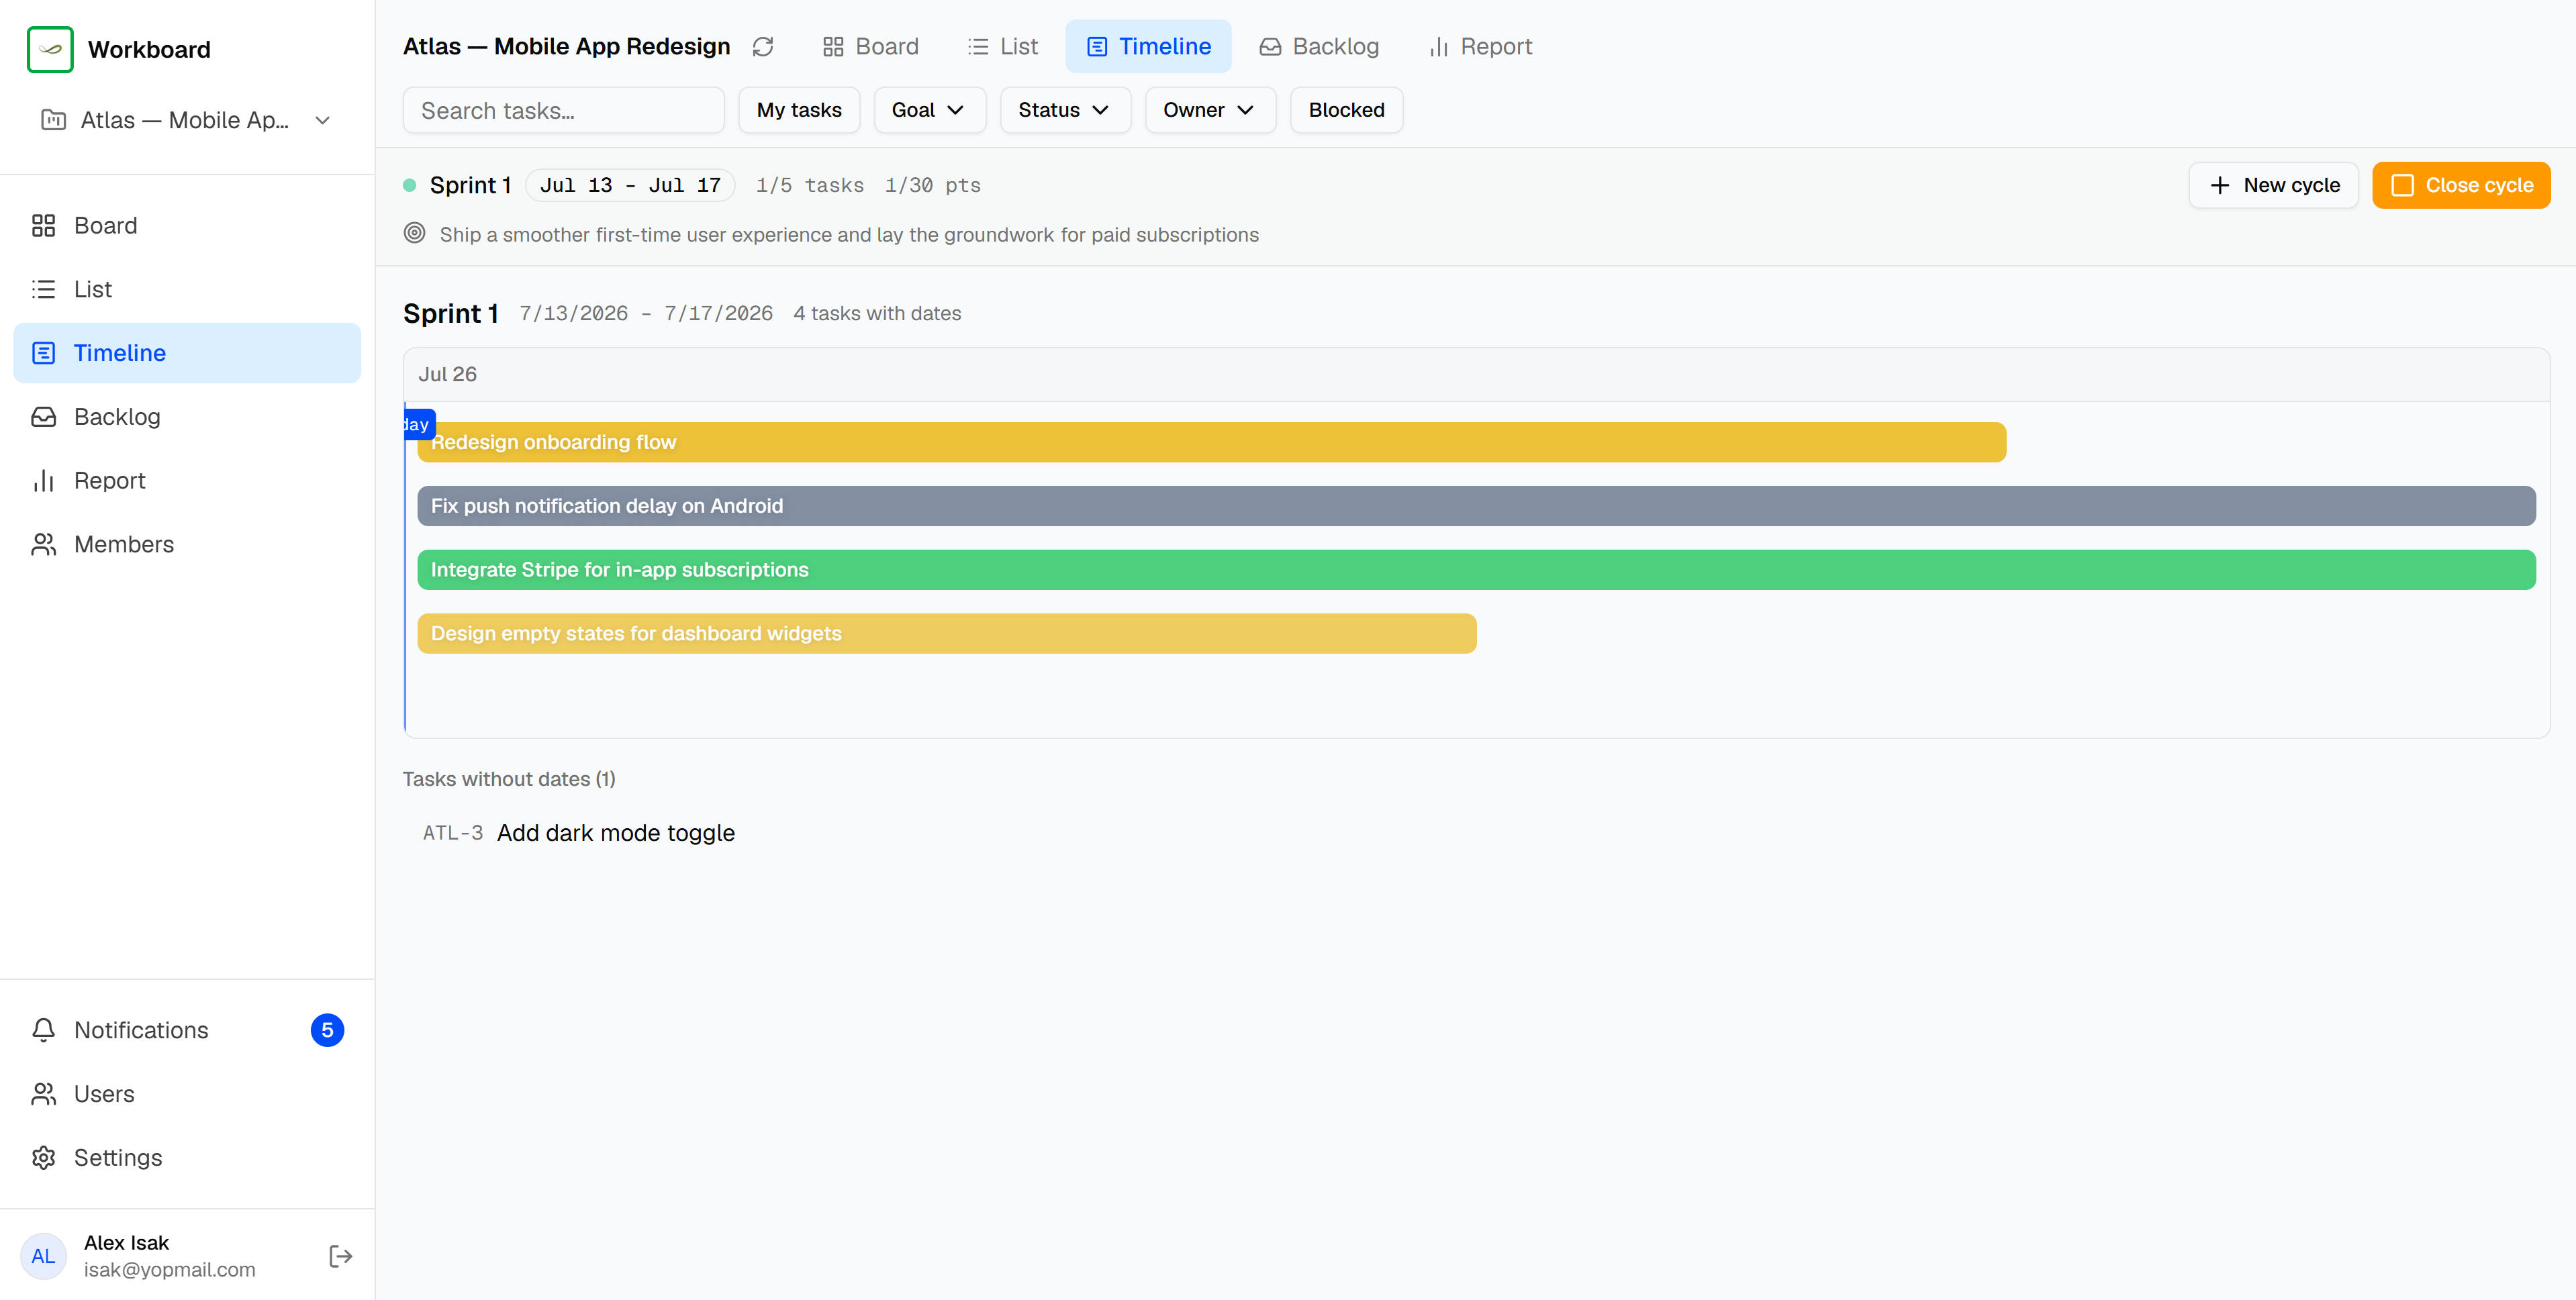Click the Atlas — Mobile App Redesign title
The image size is (2576, 1300).
(x=566, y=47)
